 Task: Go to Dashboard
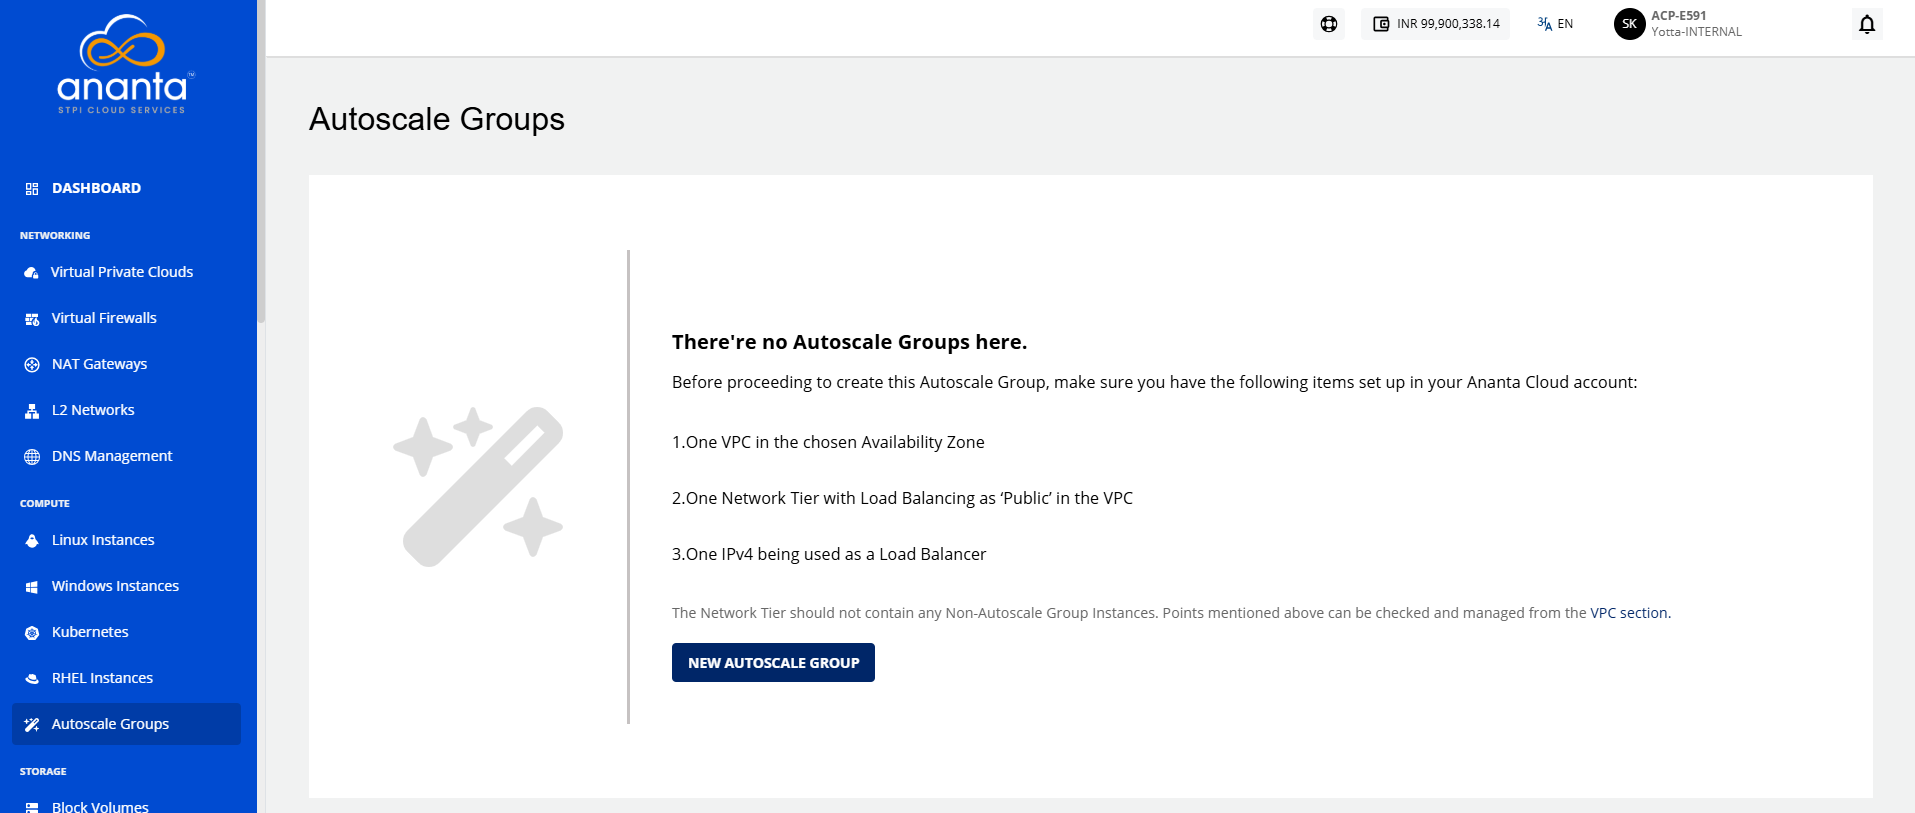[96, 188]
